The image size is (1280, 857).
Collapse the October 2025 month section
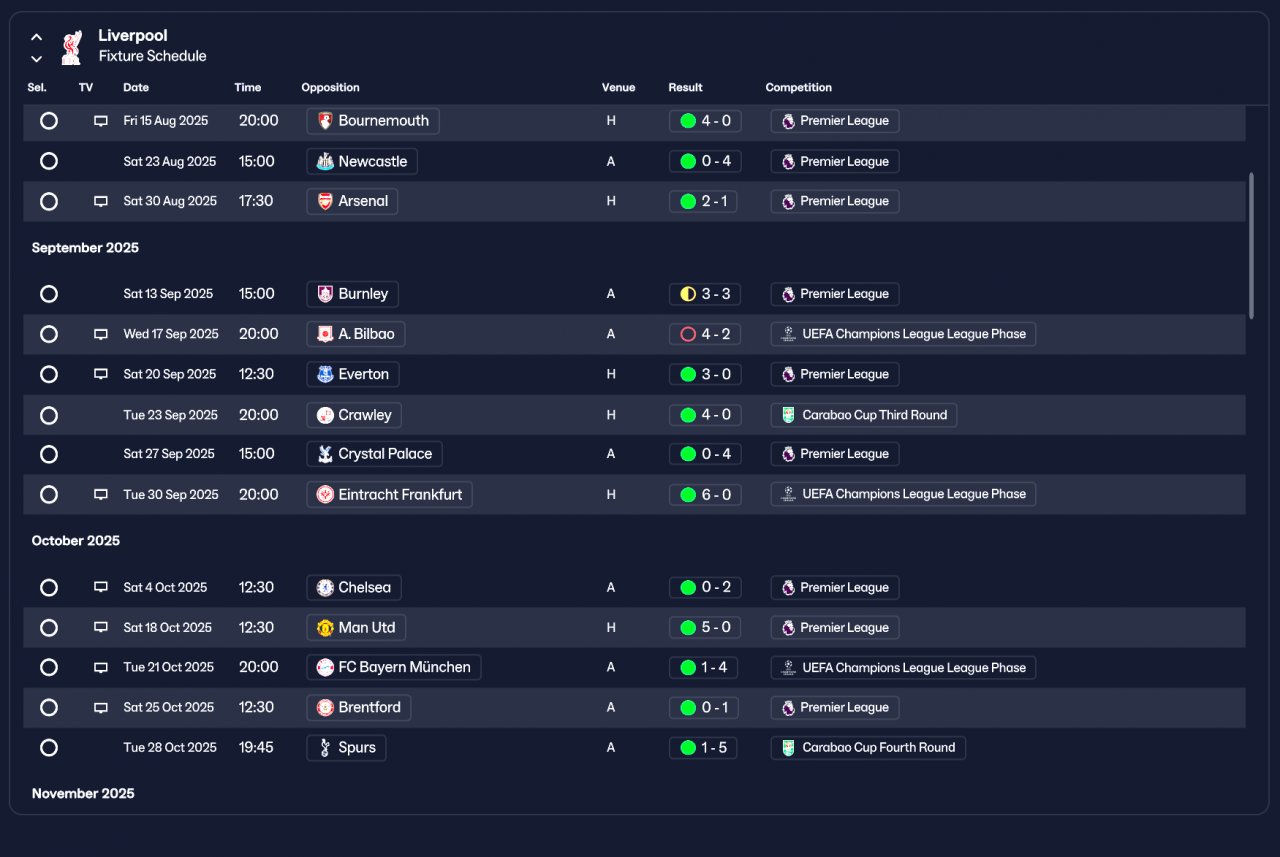(76, 540)
